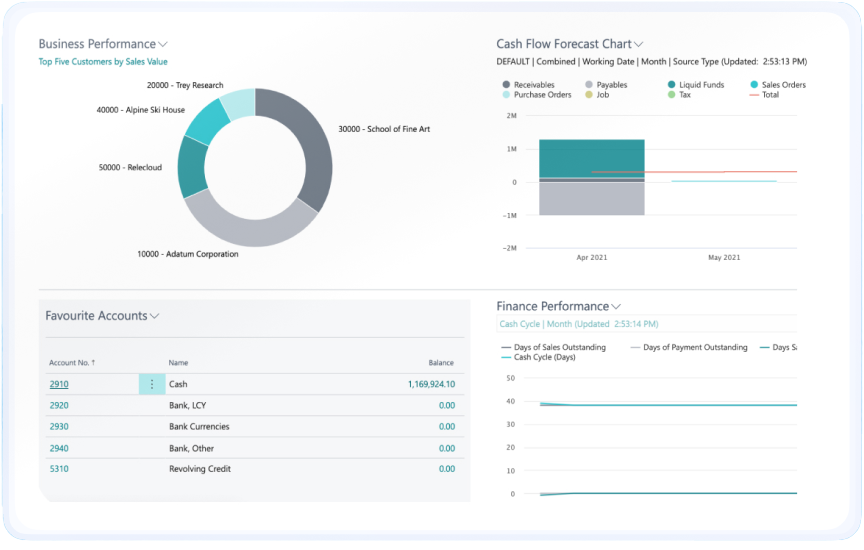Open the Finance Performance dropdown menu
The width and height of the screenshot is (864, 550).
[615, 306]
